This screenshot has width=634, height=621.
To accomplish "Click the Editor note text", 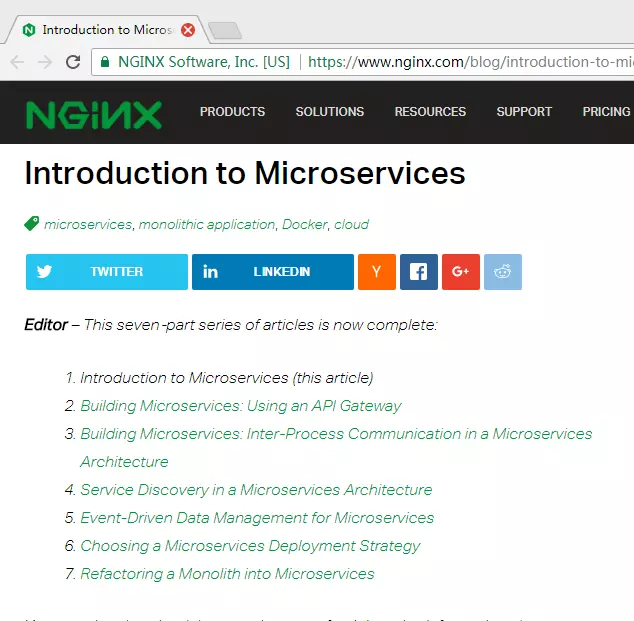I will coord(231,325).
